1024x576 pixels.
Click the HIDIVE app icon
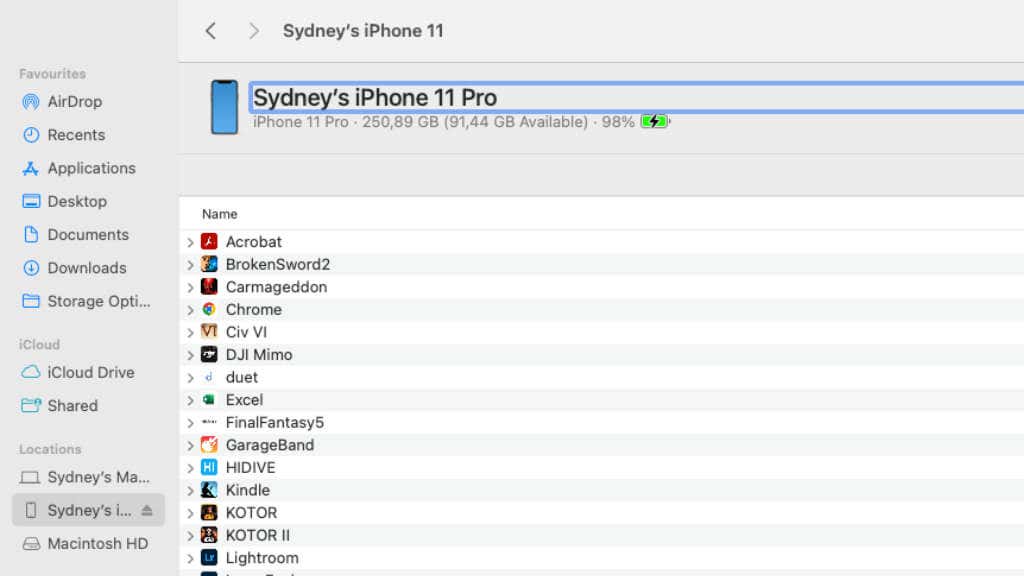(209, 468)
